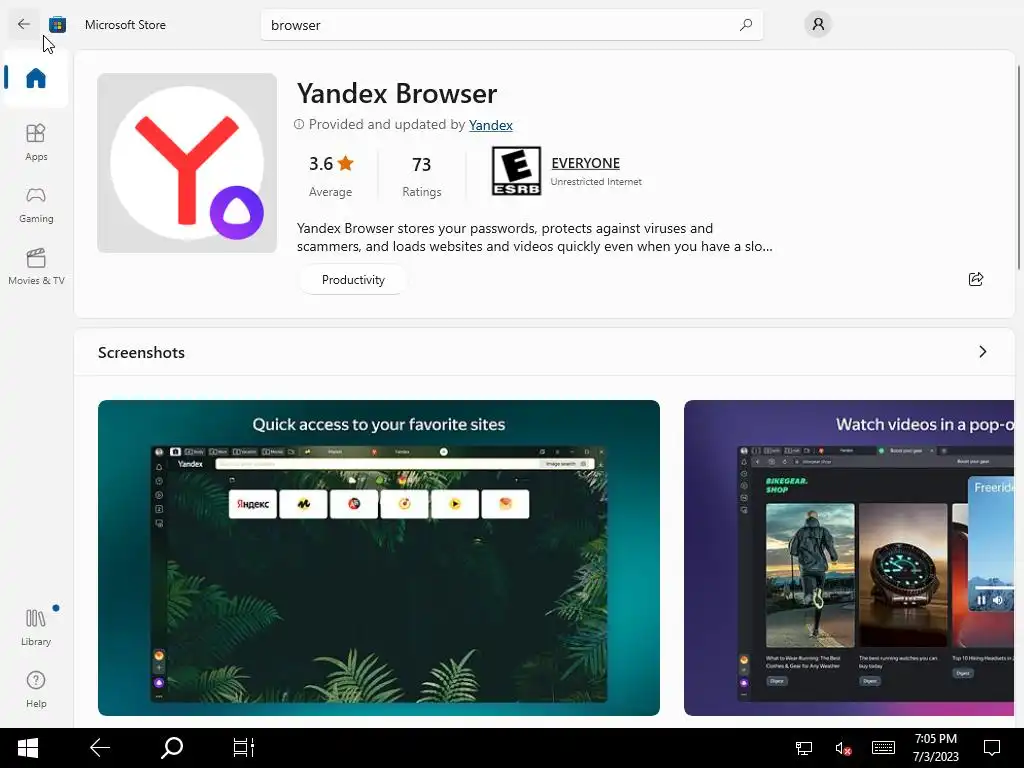
Task: Open the Library in the sidebar
Action: point(36,628)
